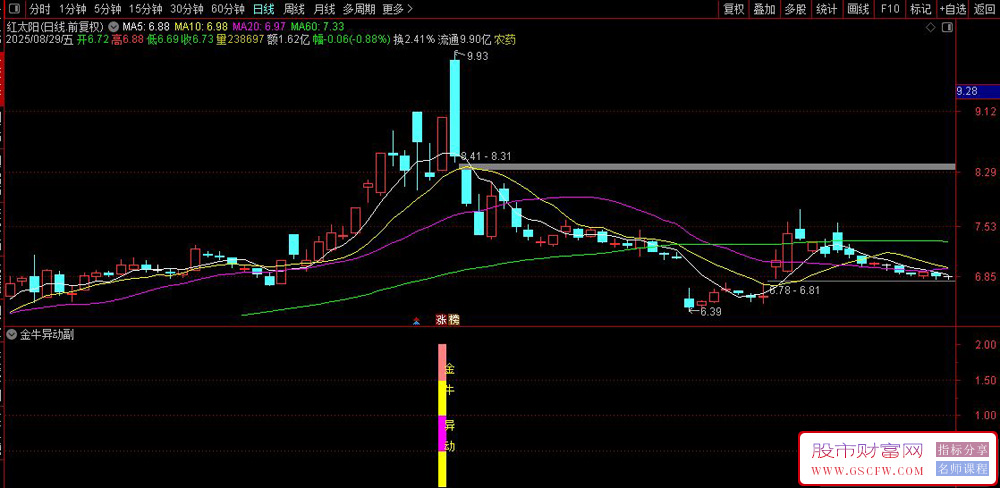Add stock with +自选 button
Viewport: 1000px width, 488px height.
coord(953,9)
